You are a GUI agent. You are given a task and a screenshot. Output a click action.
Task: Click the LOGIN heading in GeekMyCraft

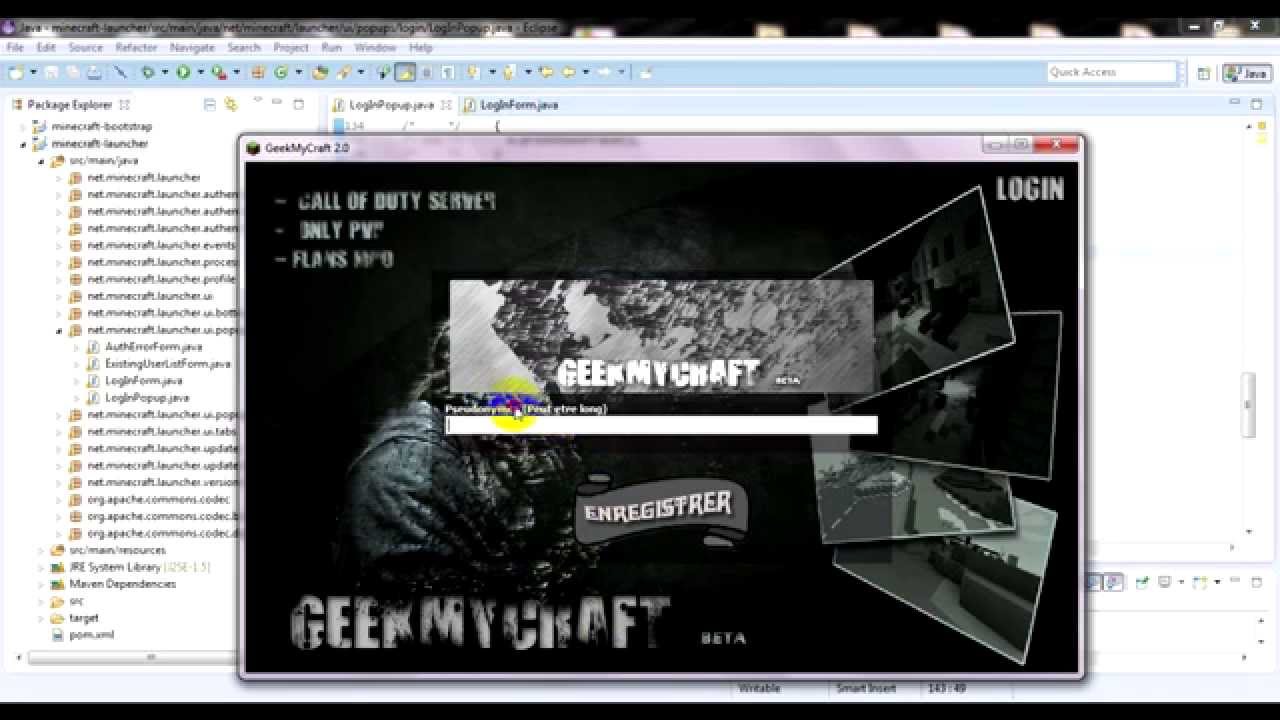click(1029, 189)
